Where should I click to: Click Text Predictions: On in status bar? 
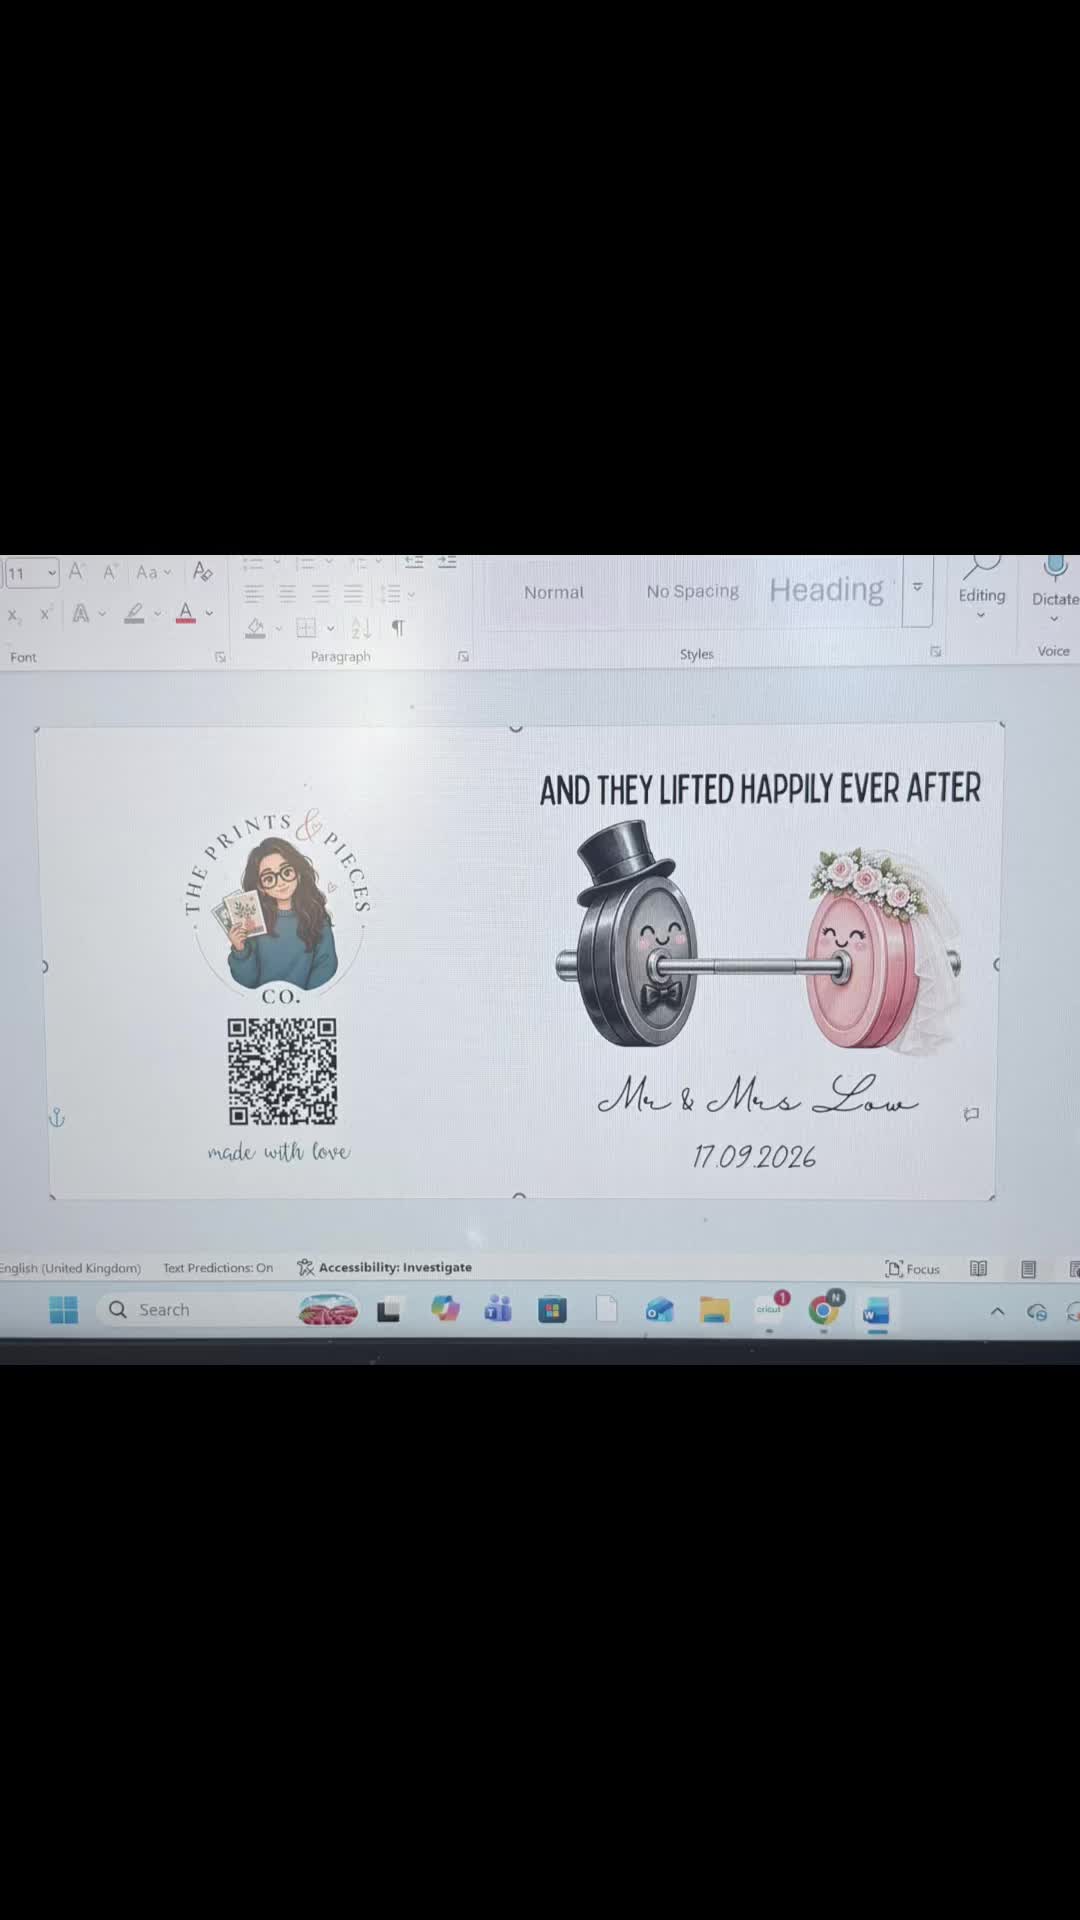point(218,1268)
